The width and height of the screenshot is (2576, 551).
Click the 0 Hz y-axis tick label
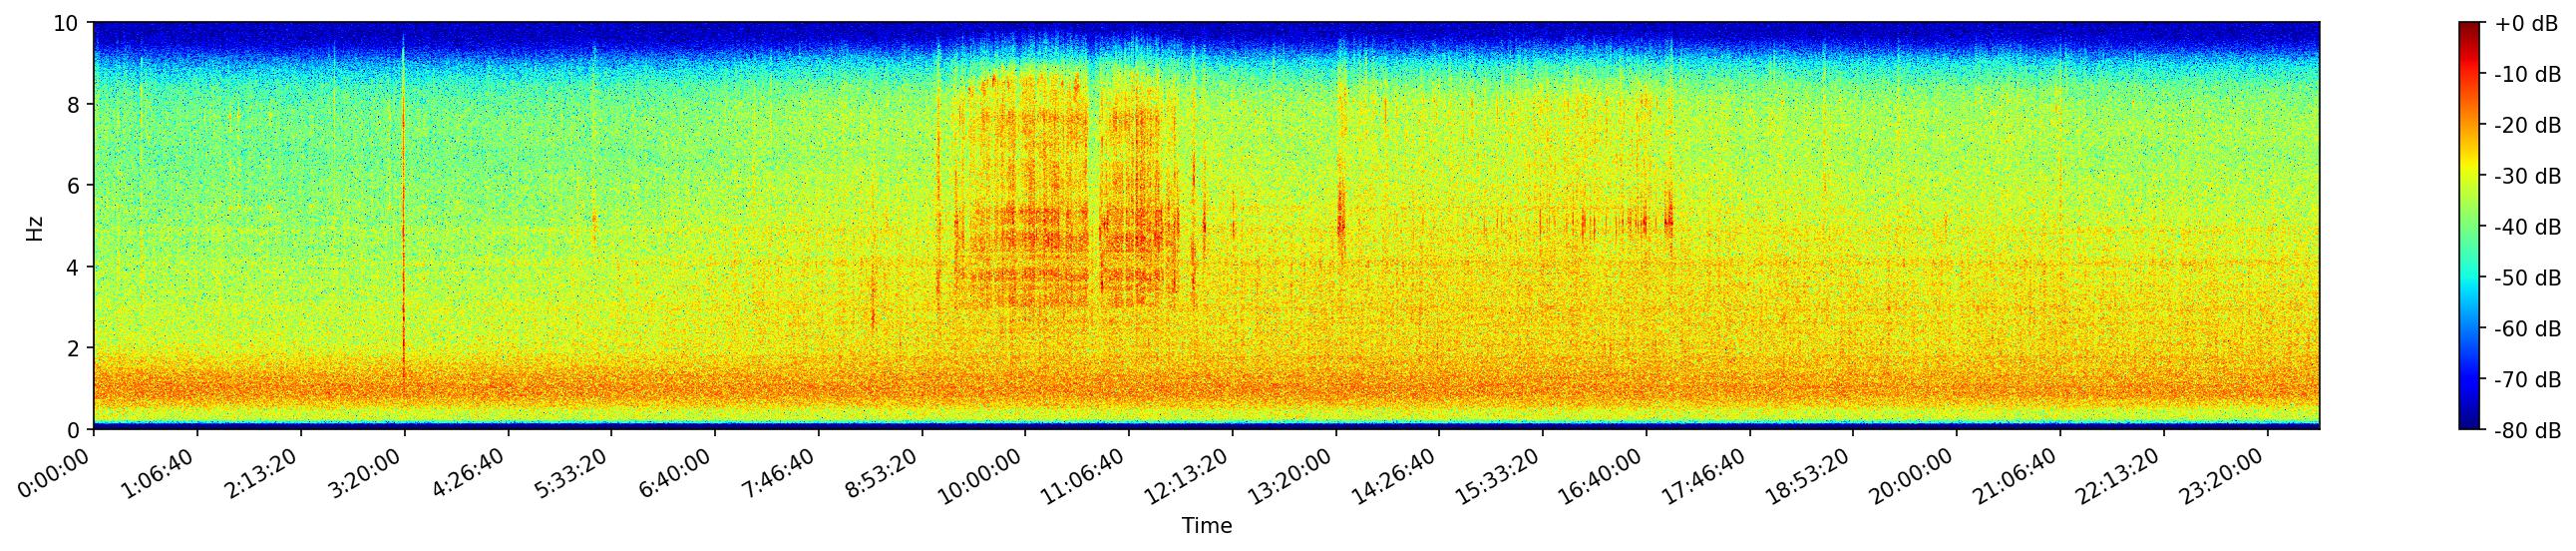(75, 430)
